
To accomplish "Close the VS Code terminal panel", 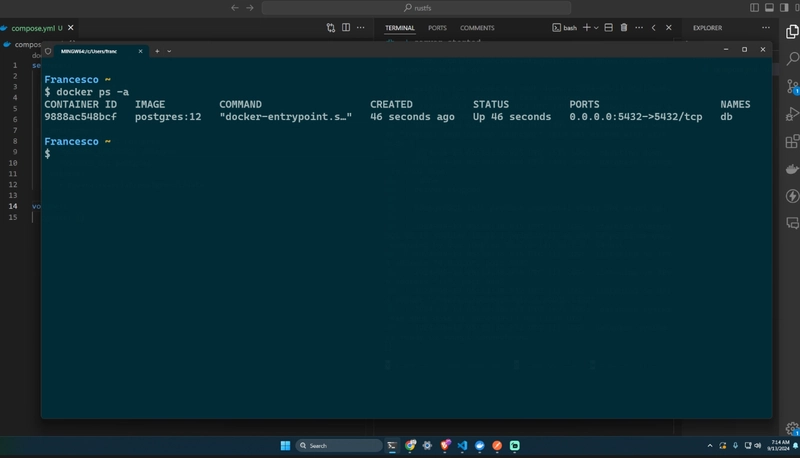I will pyautogui.click(x=669, y=28).
